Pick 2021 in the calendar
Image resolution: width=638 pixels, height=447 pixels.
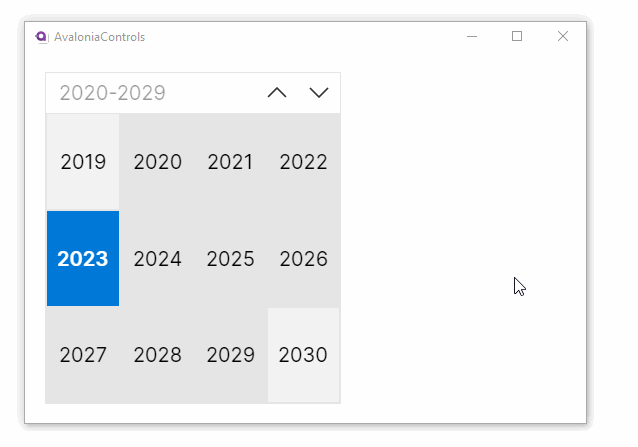pos(230,162)
